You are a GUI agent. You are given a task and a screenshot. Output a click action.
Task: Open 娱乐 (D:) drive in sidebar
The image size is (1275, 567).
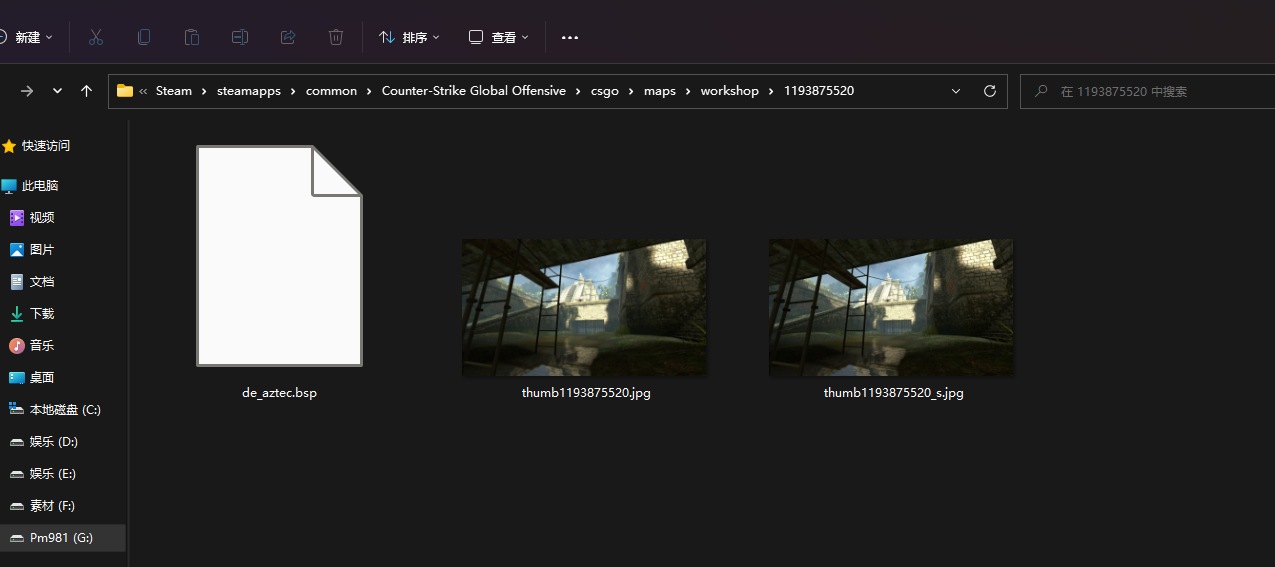[54, 442]
